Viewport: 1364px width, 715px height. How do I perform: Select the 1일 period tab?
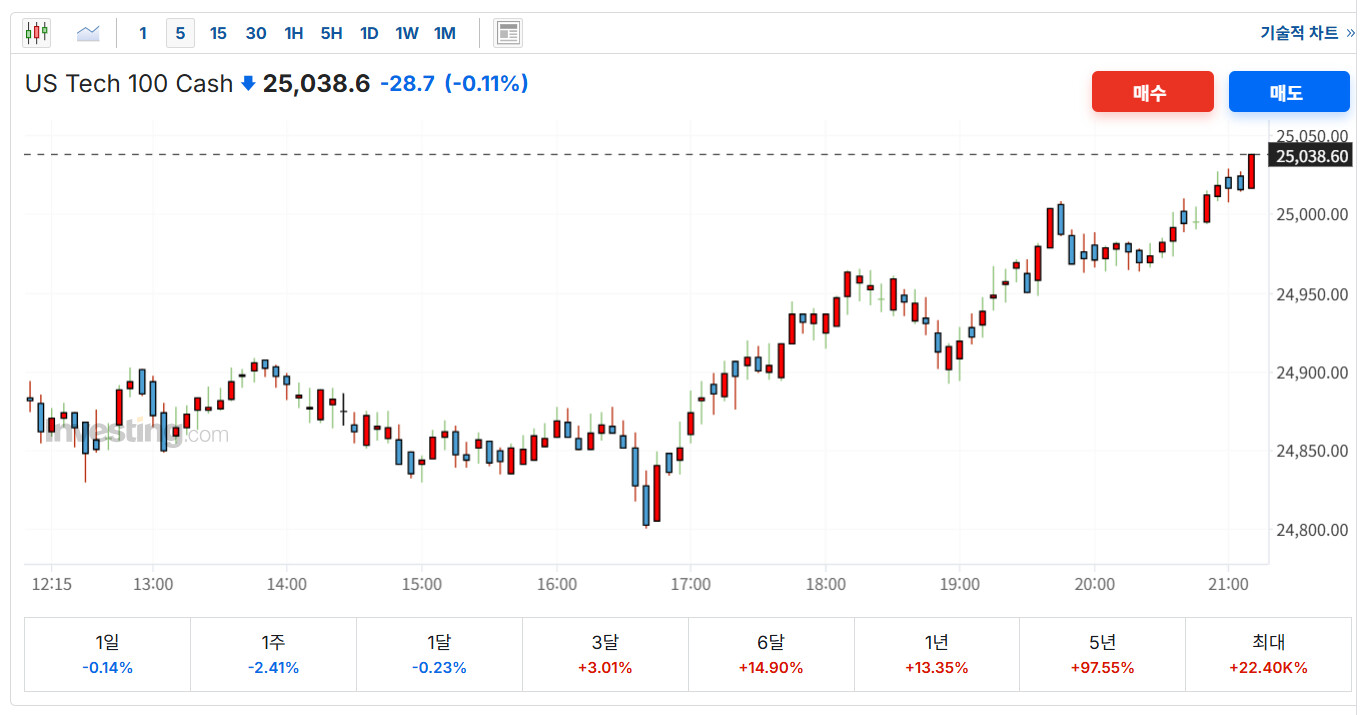click(107, 654)
